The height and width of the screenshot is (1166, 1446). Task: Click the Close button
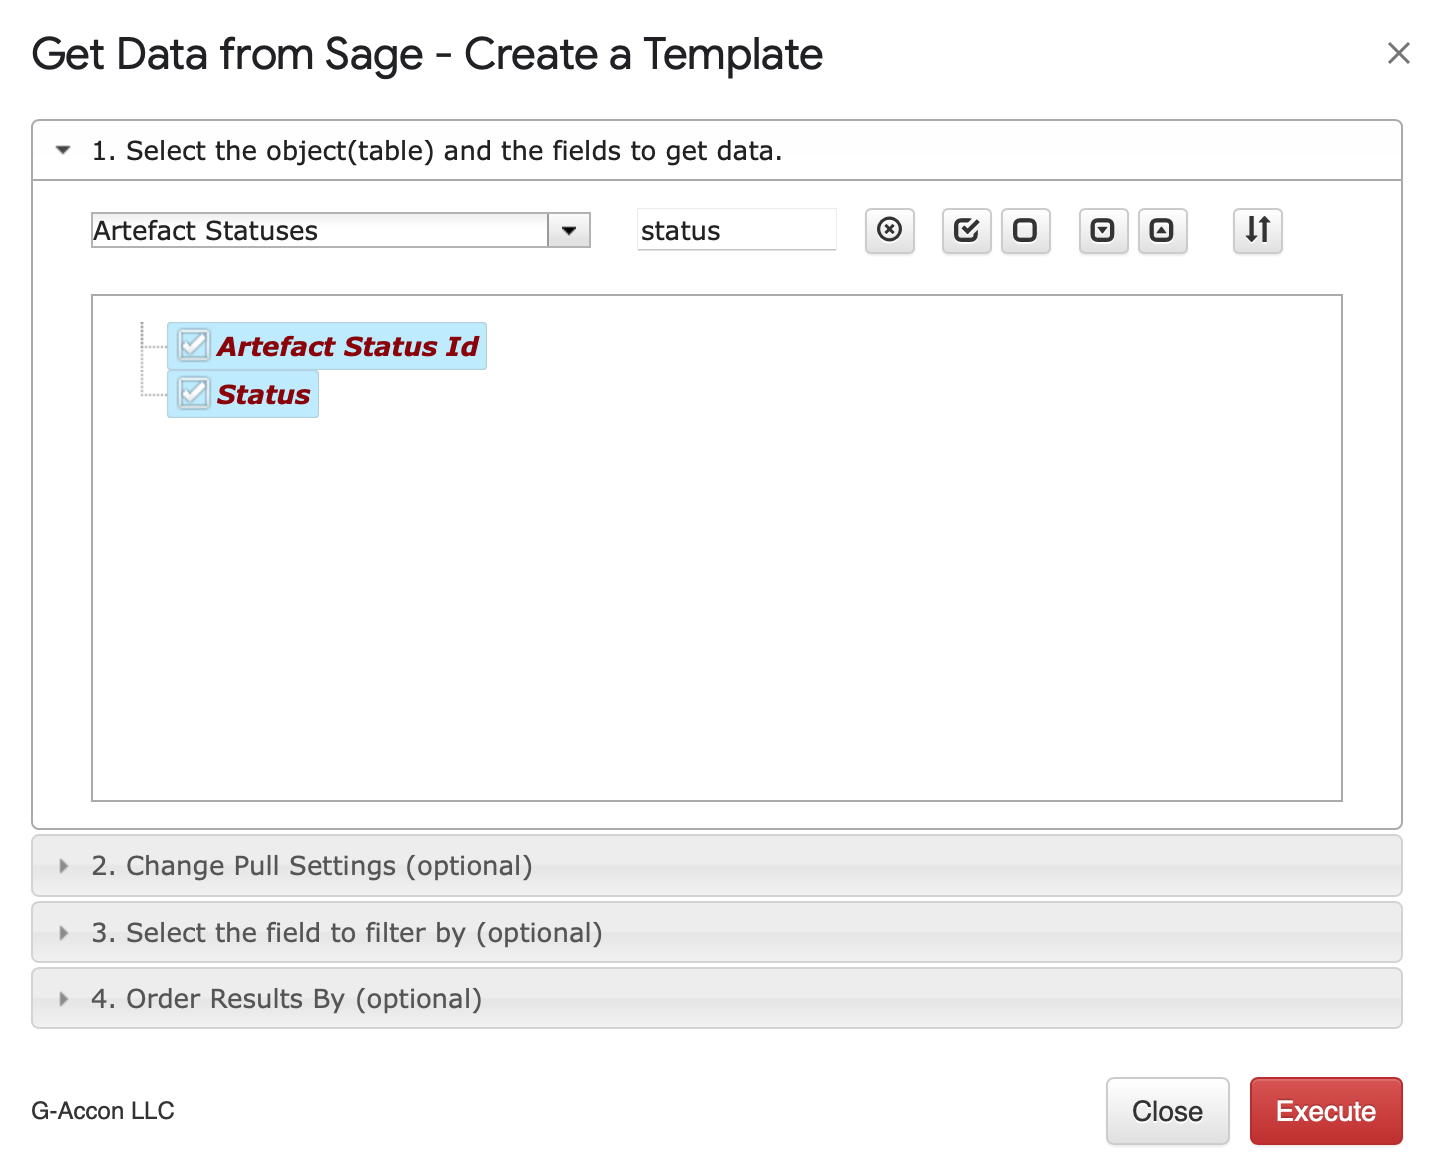(1166, 1111)
